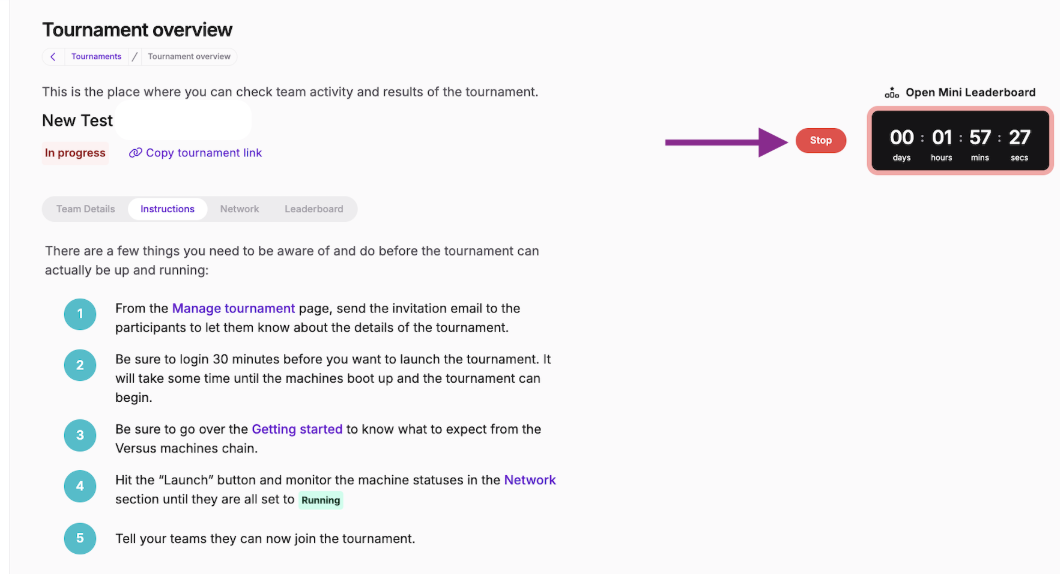Follow the Manage tournament link
1060x574 pixels.
tap(233, 308)
